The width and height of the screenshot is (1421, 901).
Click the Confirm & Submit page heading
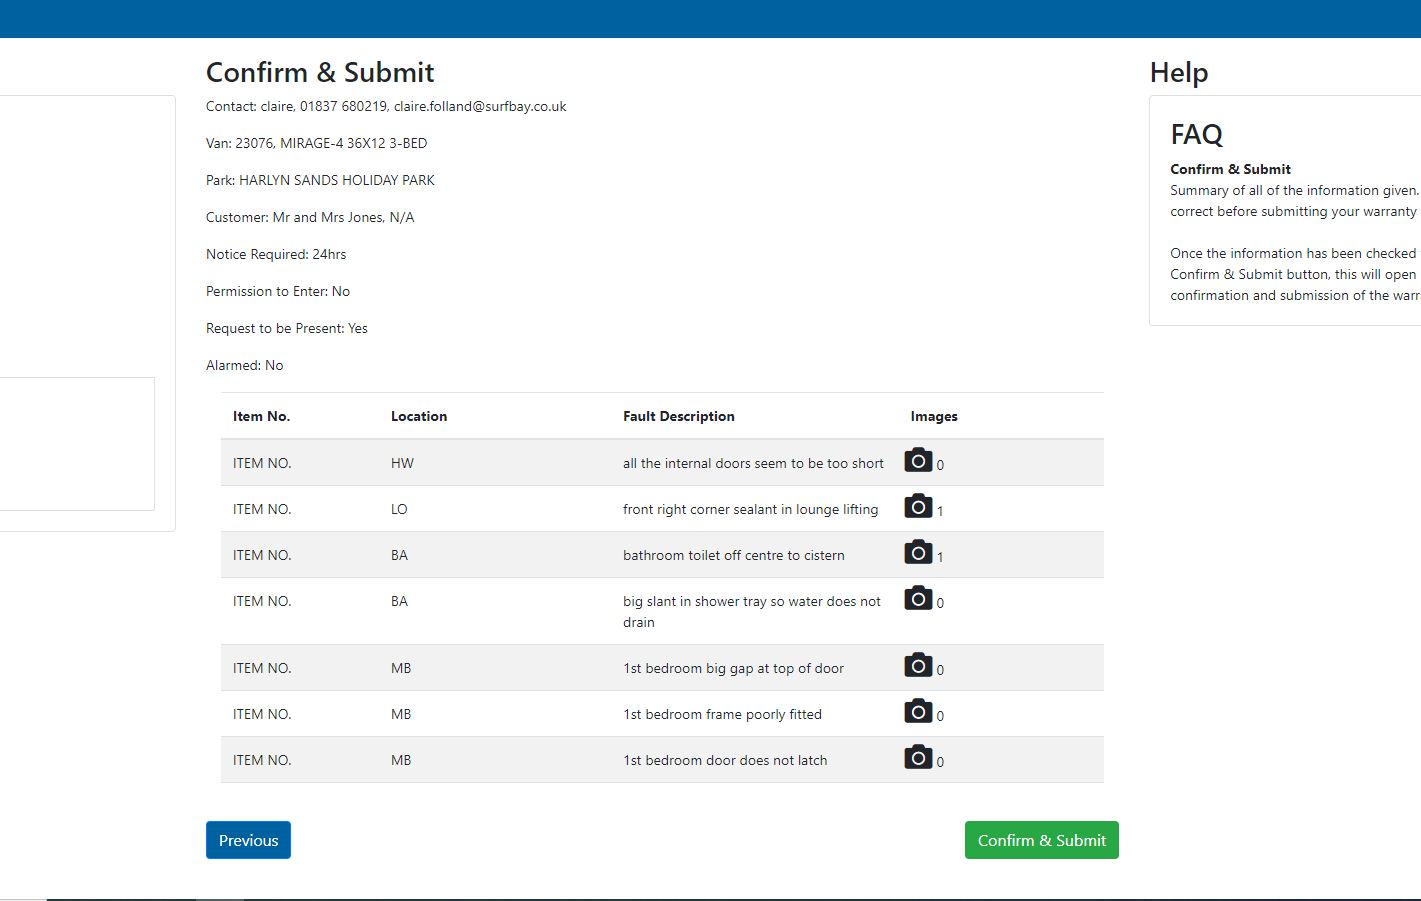tap(320, 72)
